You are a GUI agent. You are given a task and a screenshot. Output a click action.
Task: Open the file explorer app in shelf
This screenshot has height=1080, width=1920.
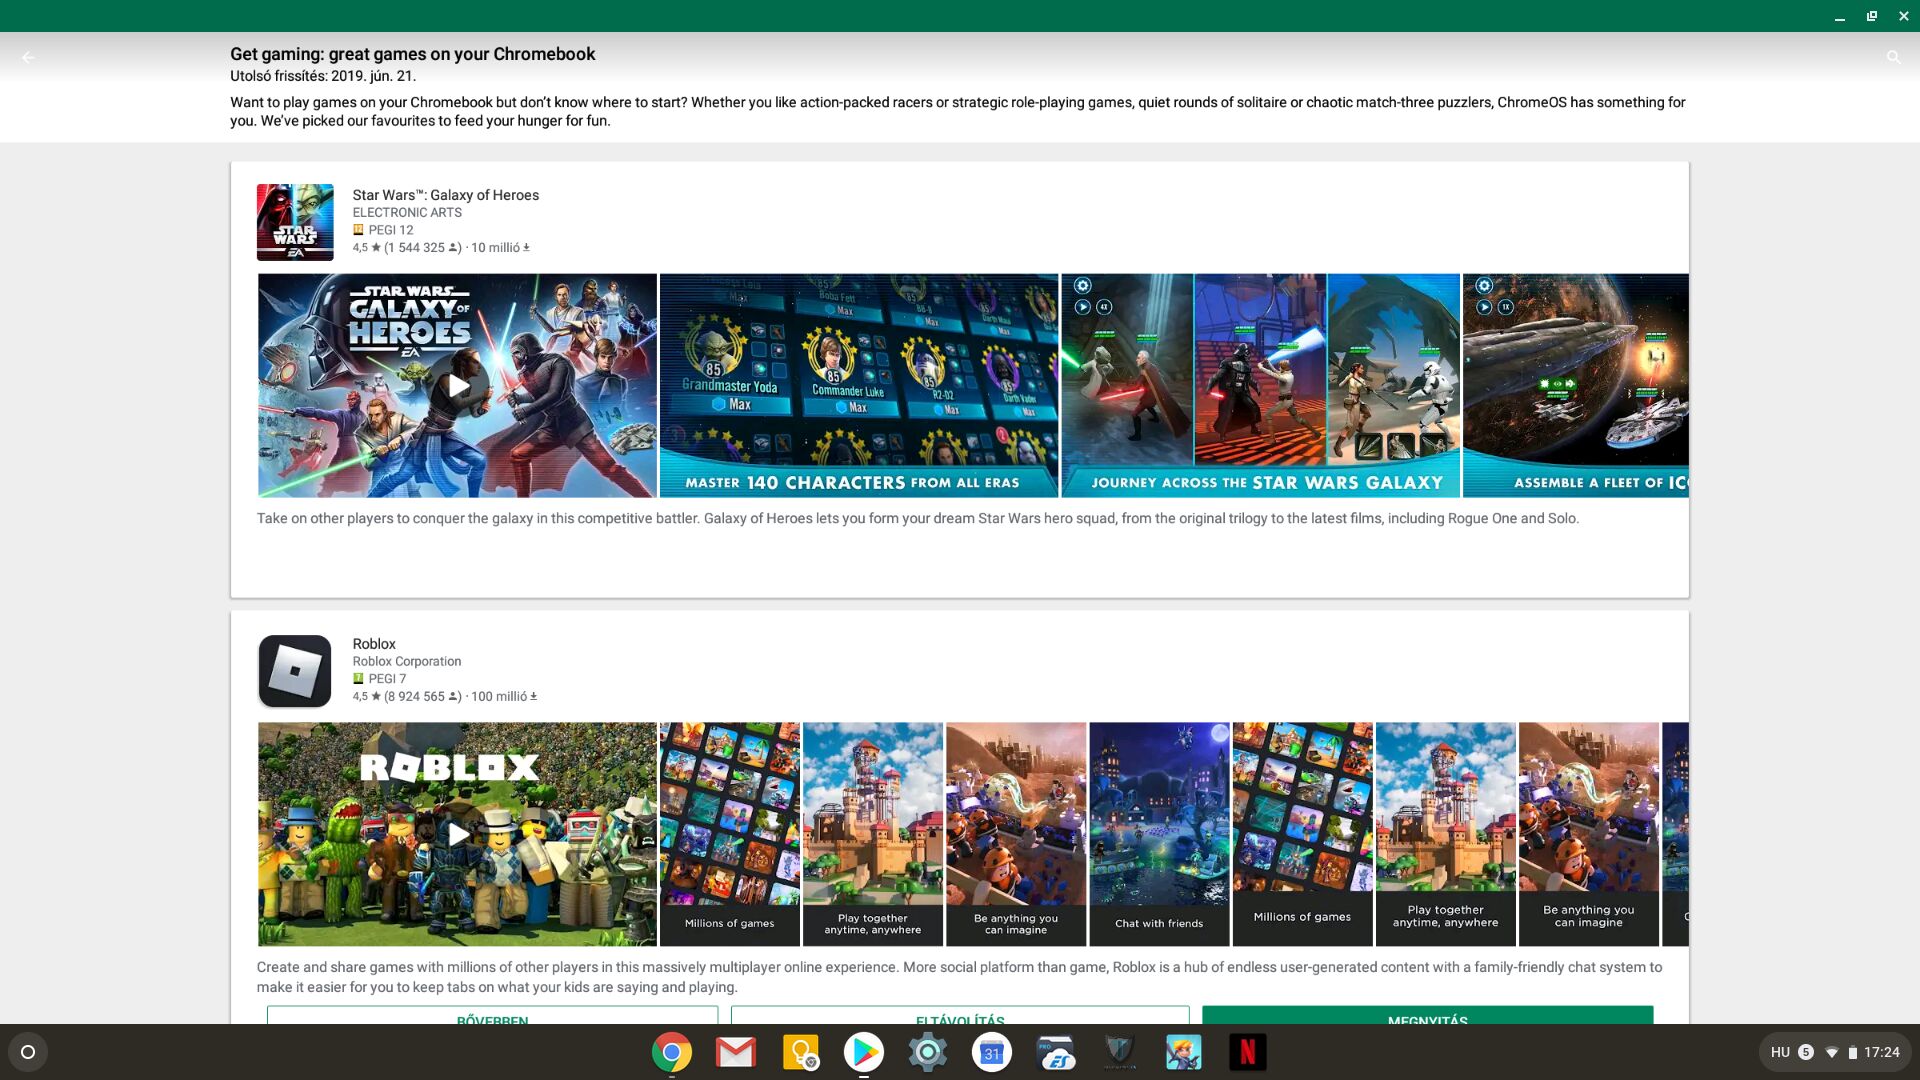tap(1056, 1052)
